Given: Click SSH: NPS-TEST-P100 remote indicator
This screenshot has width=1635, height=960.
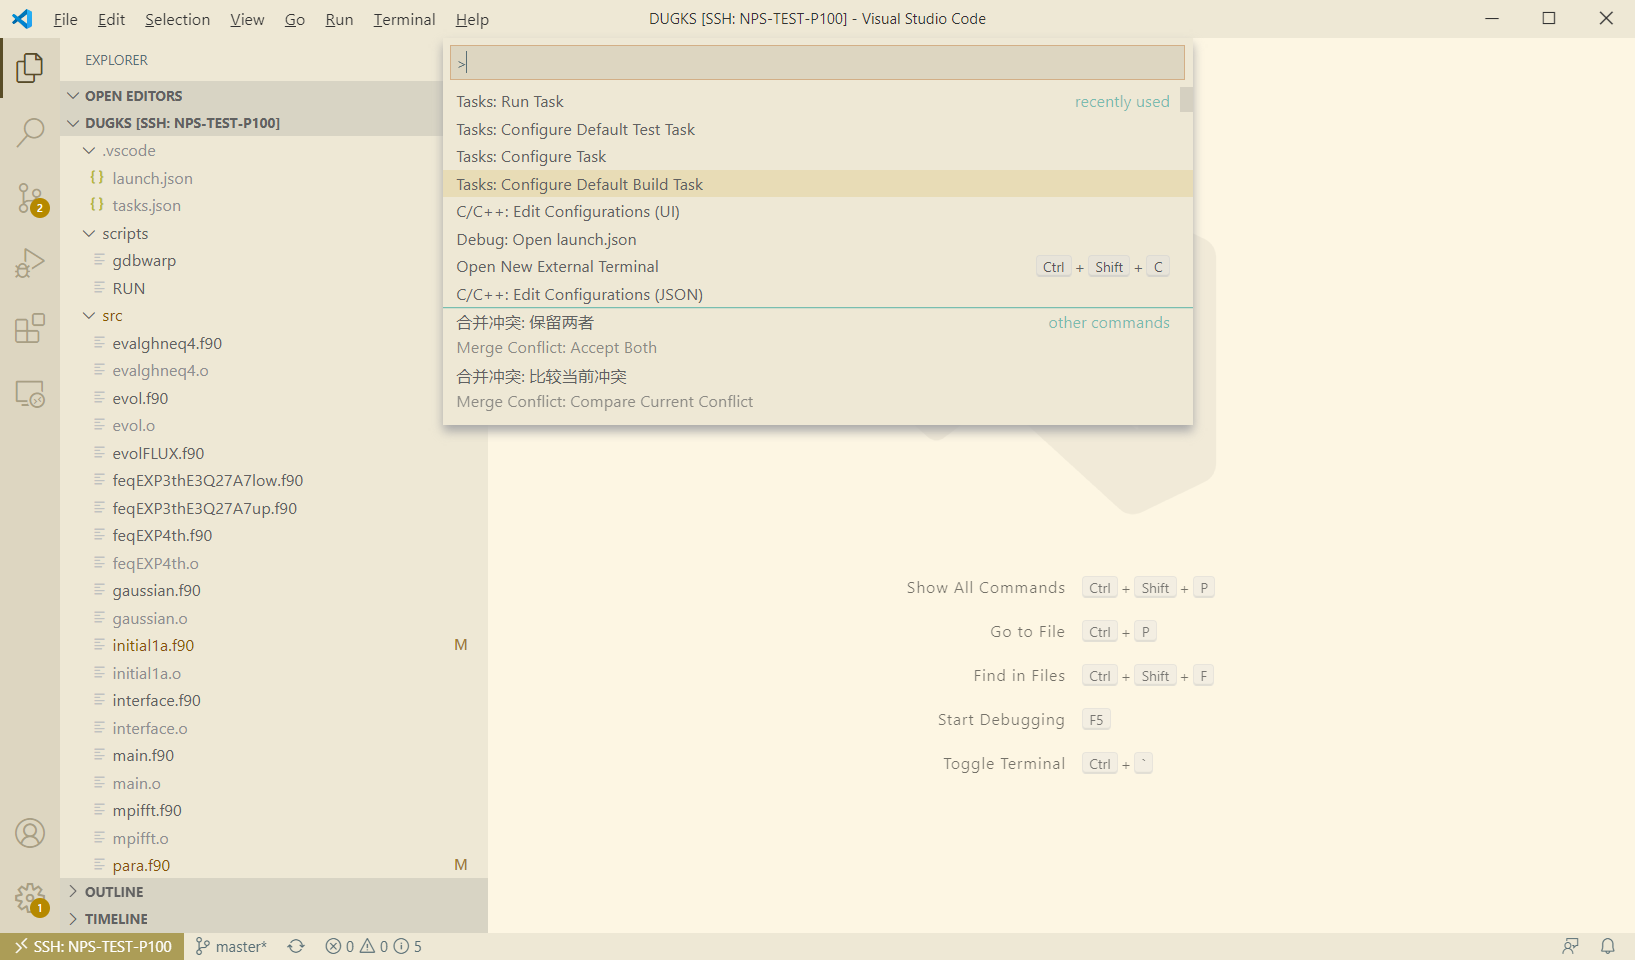Looking at the screenshot, I should click(x=92, y=946).
